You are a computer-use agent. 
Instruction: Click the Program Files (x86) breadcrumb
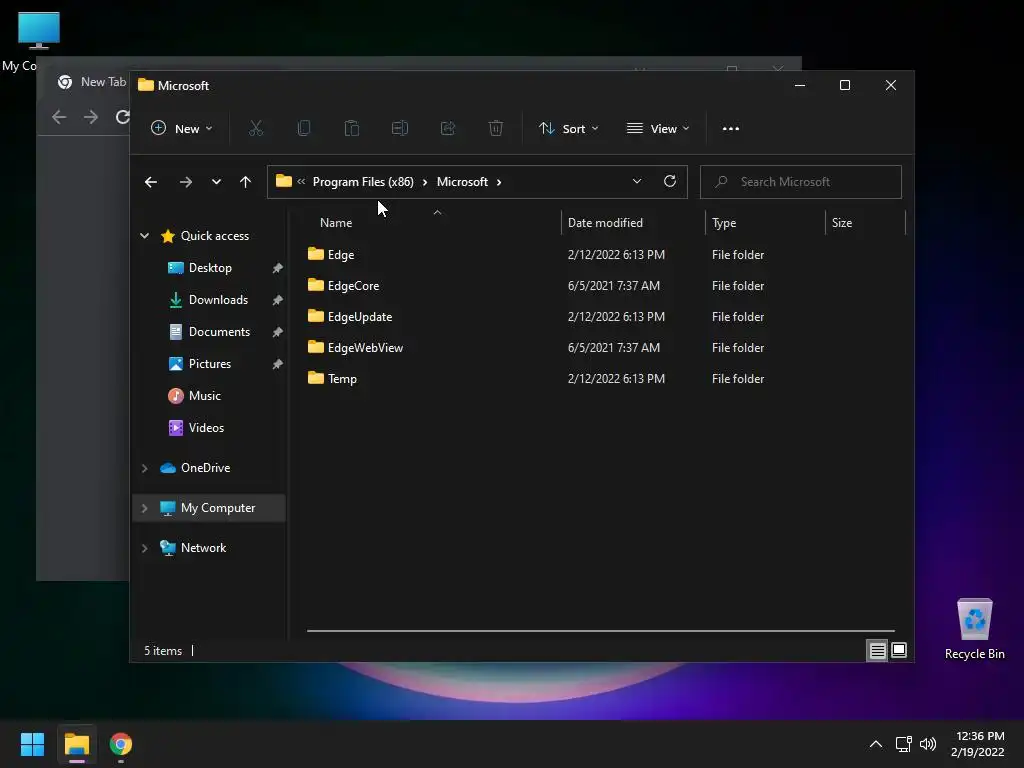pos(363,182)
